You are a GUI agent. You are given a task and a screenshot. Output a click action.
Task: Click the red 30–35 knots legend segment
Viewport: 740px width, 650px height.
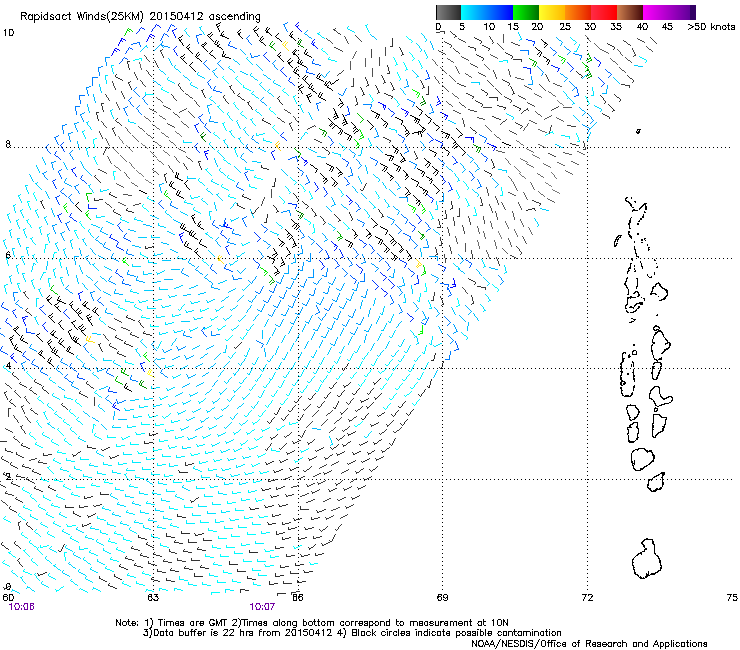pos(604,12)
